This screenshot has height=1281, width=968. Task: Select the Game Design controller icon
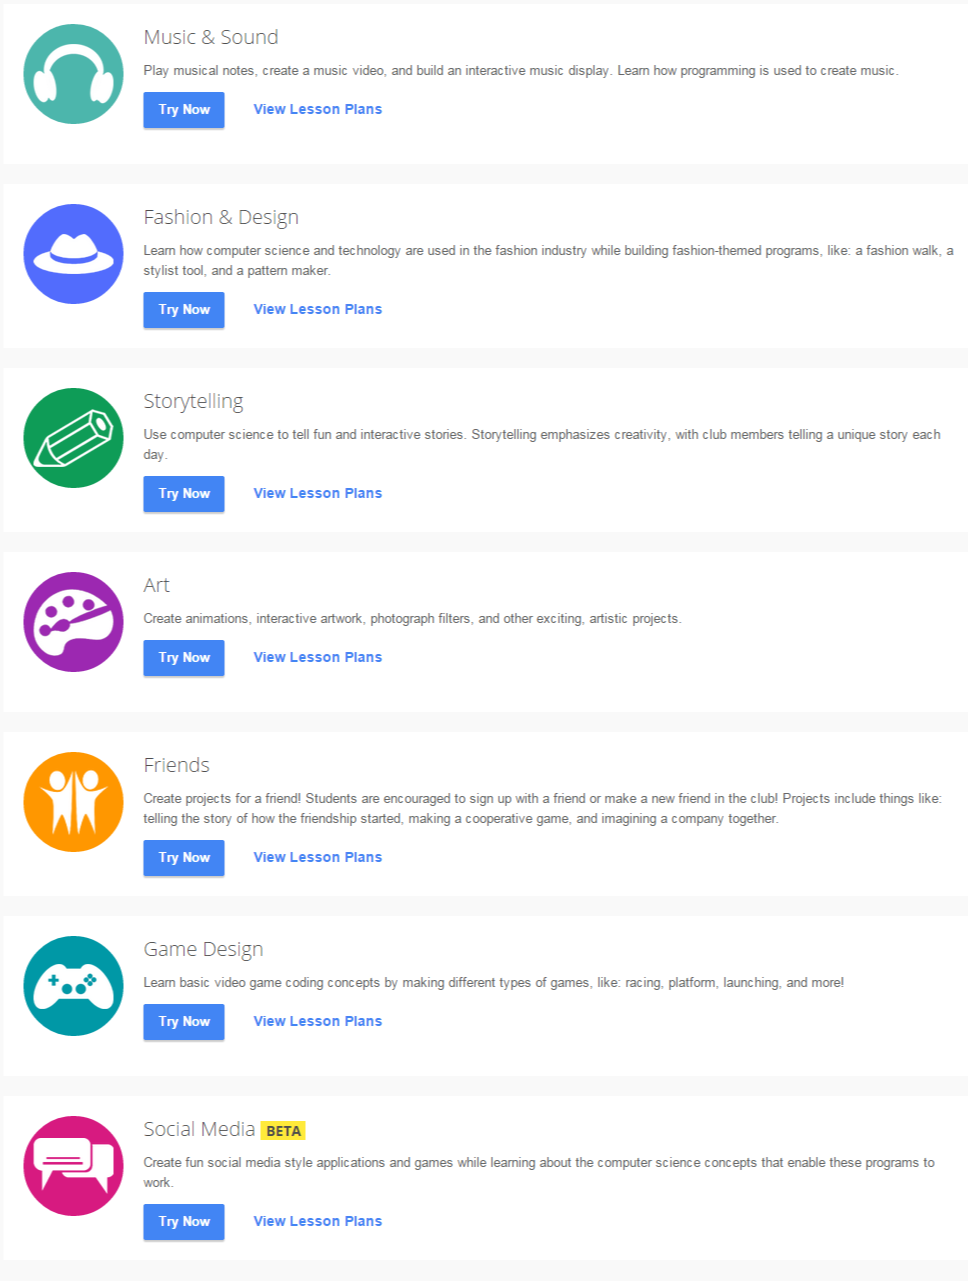click(x=72, y=986)
